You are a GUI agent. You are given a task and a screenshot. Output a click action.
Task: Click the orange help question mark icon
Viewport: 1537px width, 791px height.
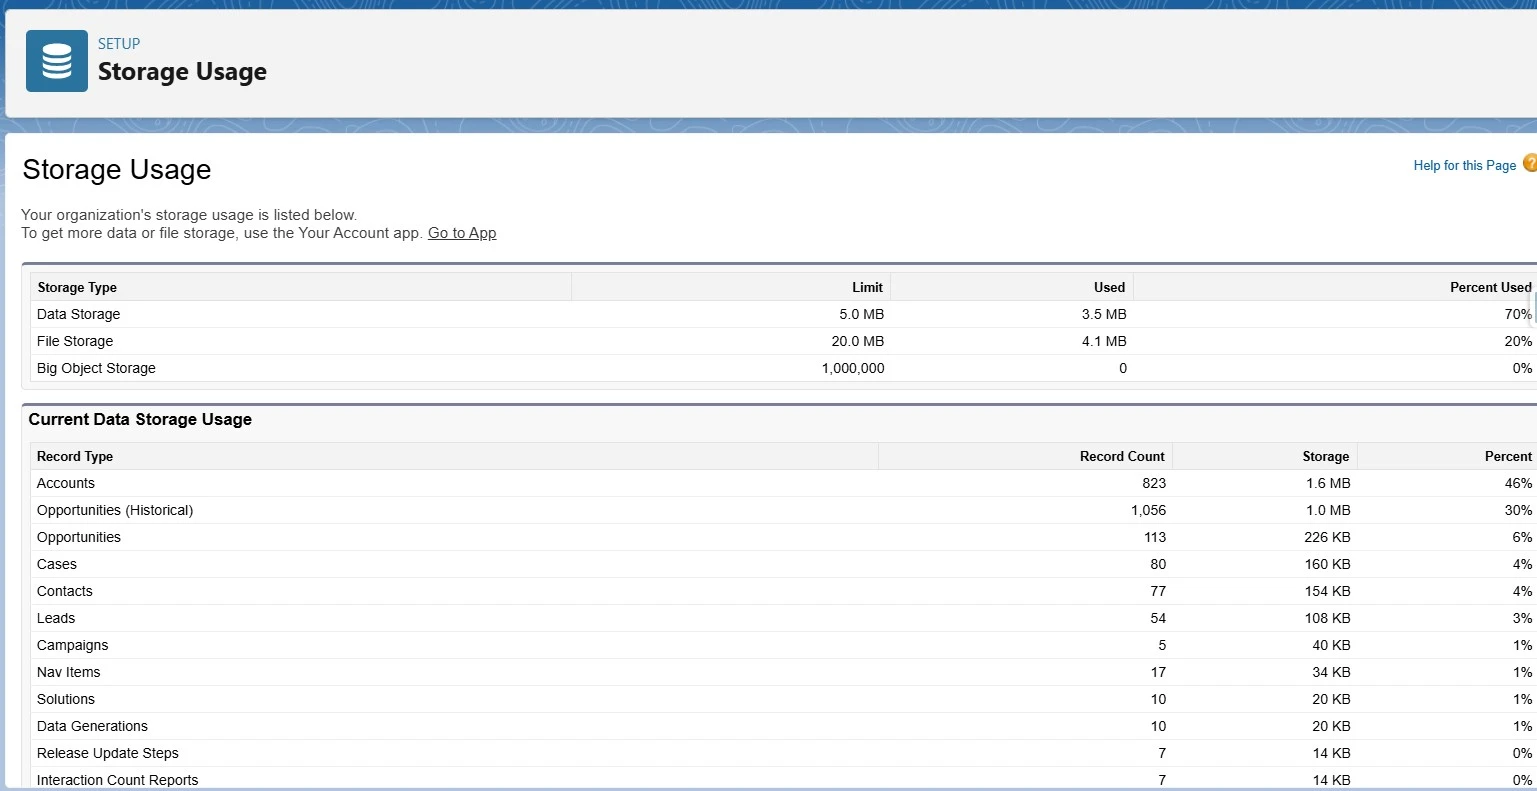tap(1530, 163)
